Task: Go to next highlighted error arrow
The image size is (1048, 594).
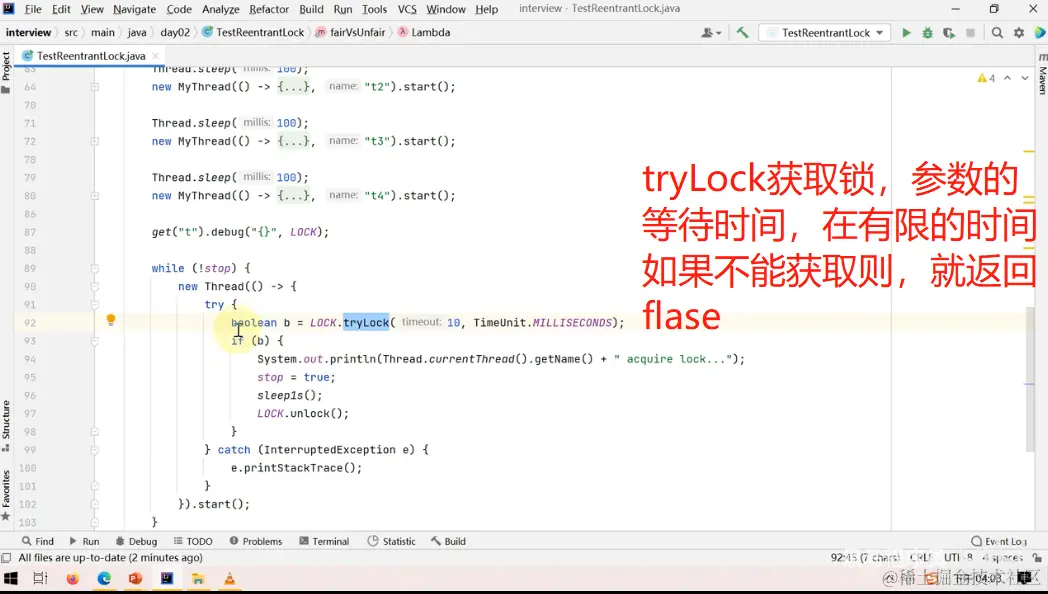Action: (1025, 78)
